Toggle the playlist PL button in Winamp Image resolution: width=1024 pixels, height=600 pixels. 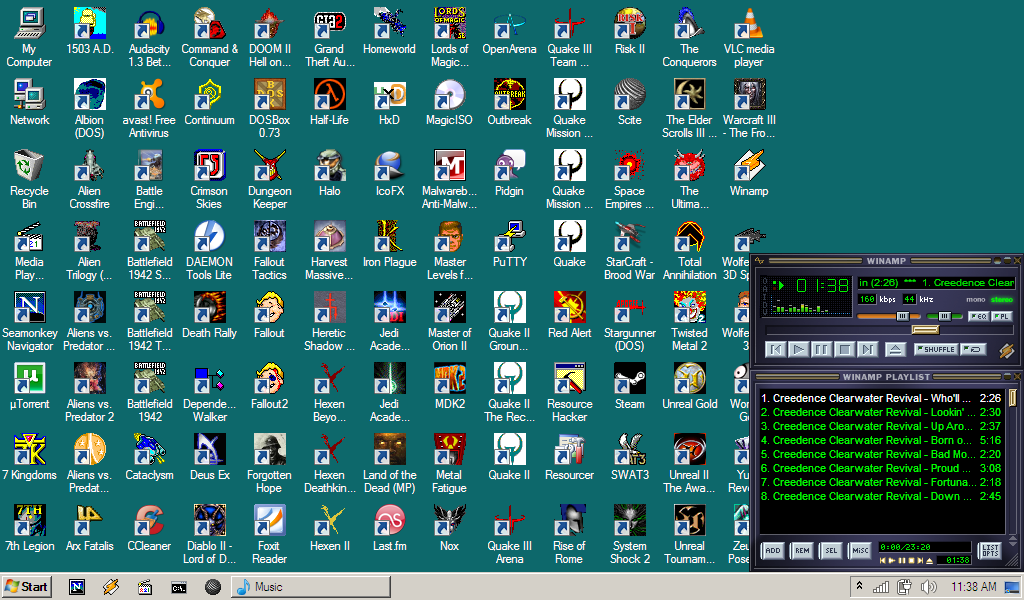pyautogui.click(x=1001, y=316)
